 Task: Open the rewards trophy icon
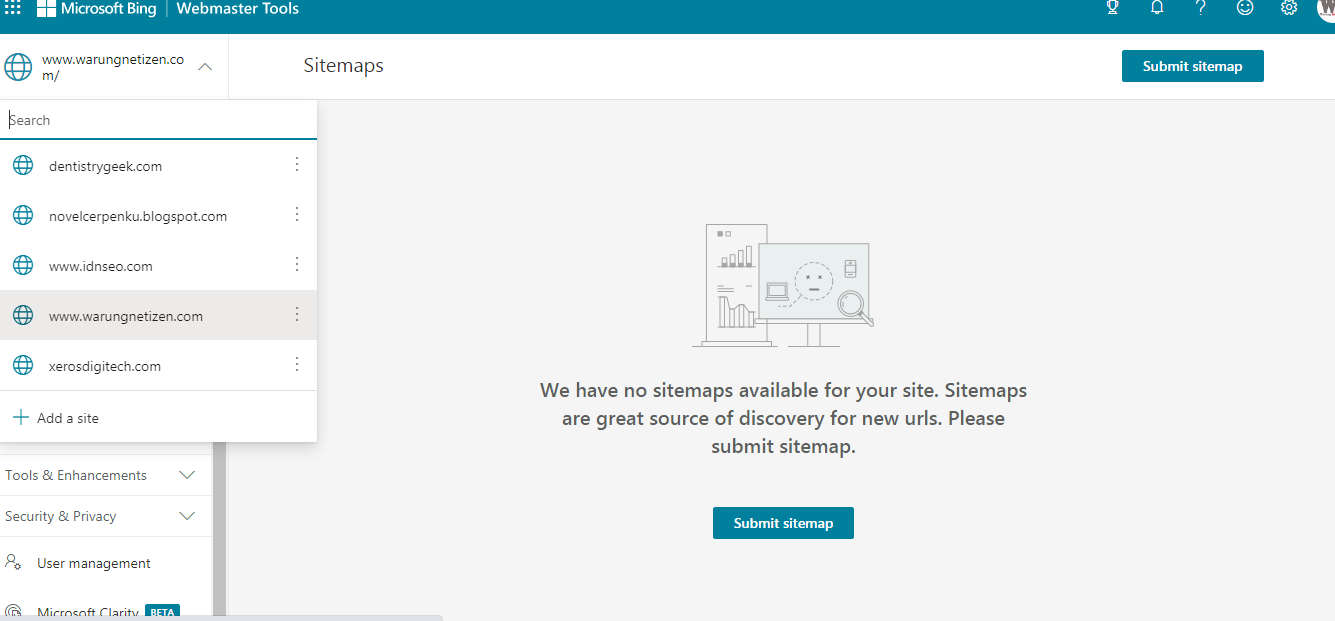1113,8
